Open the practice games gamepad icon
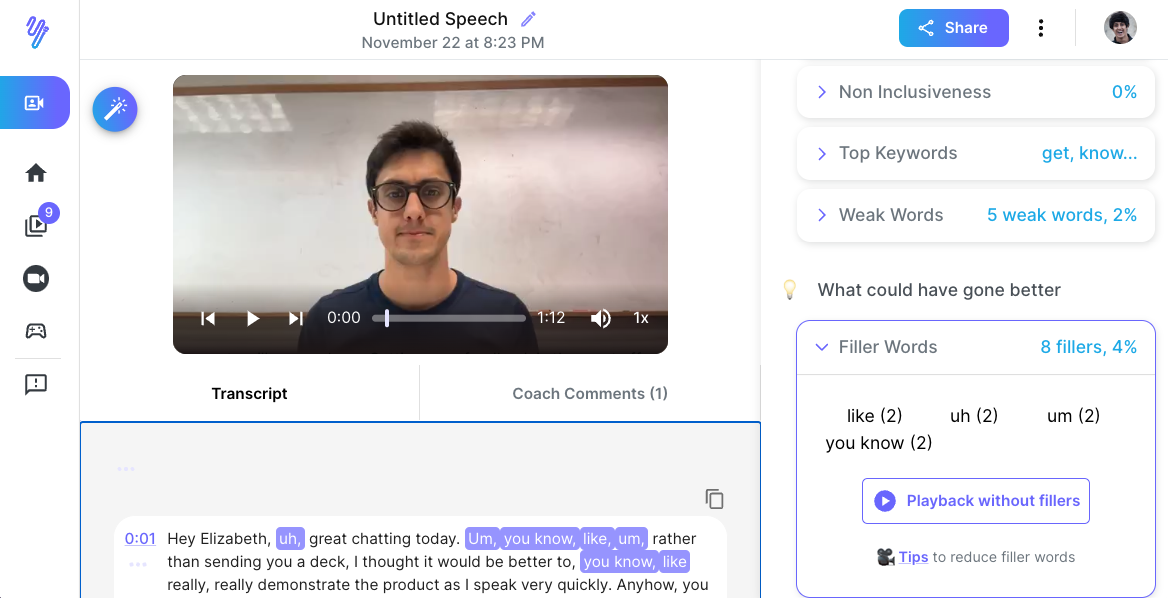 point(36,330)
